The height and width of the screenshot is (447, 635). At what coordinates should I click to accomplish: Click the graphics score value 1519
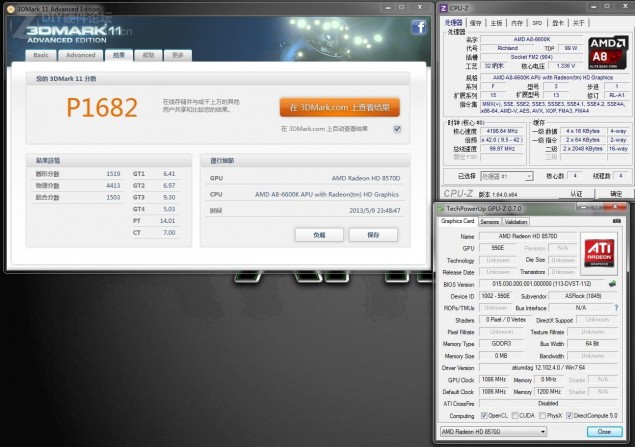(x=113, y=174)
